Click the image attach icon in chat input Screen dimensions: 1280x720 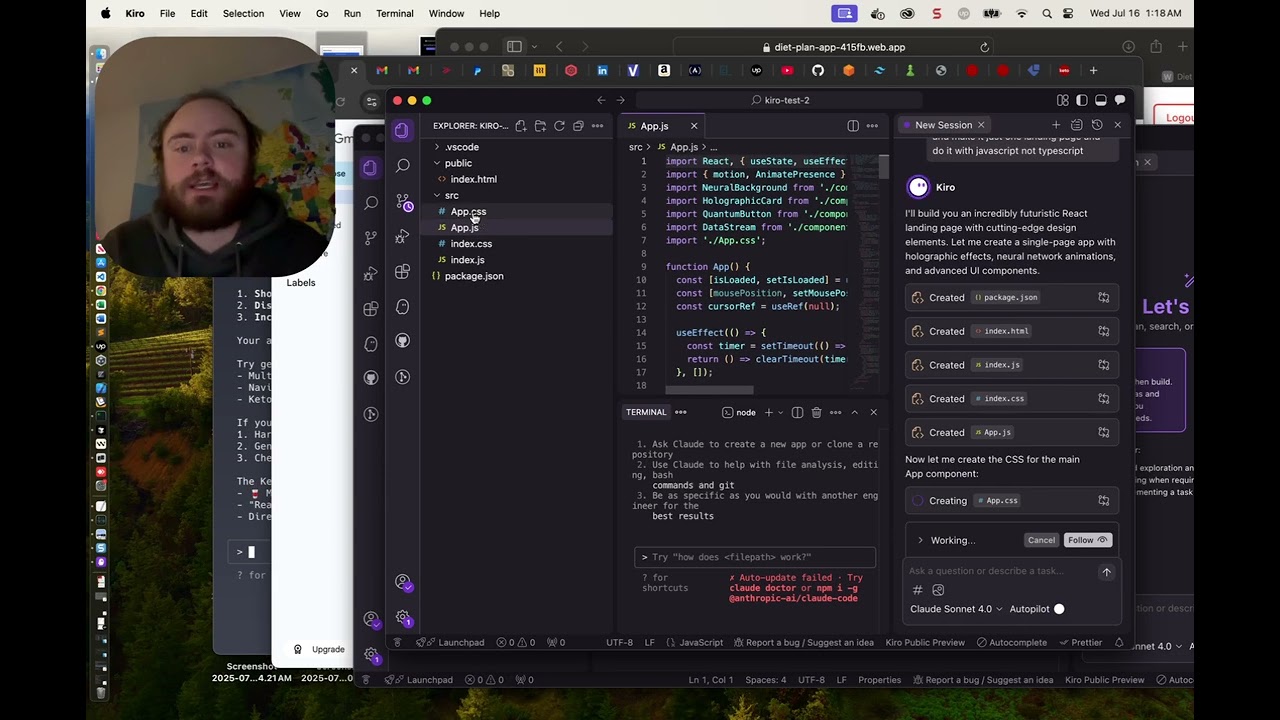(938, 590)
